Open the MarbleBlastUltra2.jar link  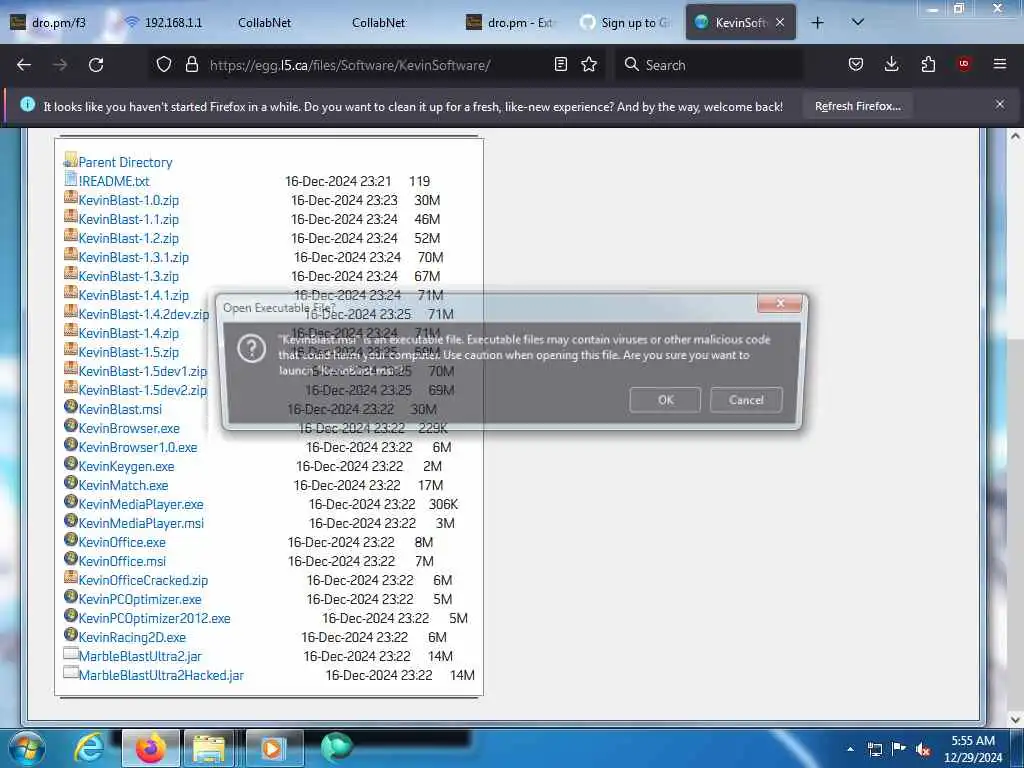[140, 655]
